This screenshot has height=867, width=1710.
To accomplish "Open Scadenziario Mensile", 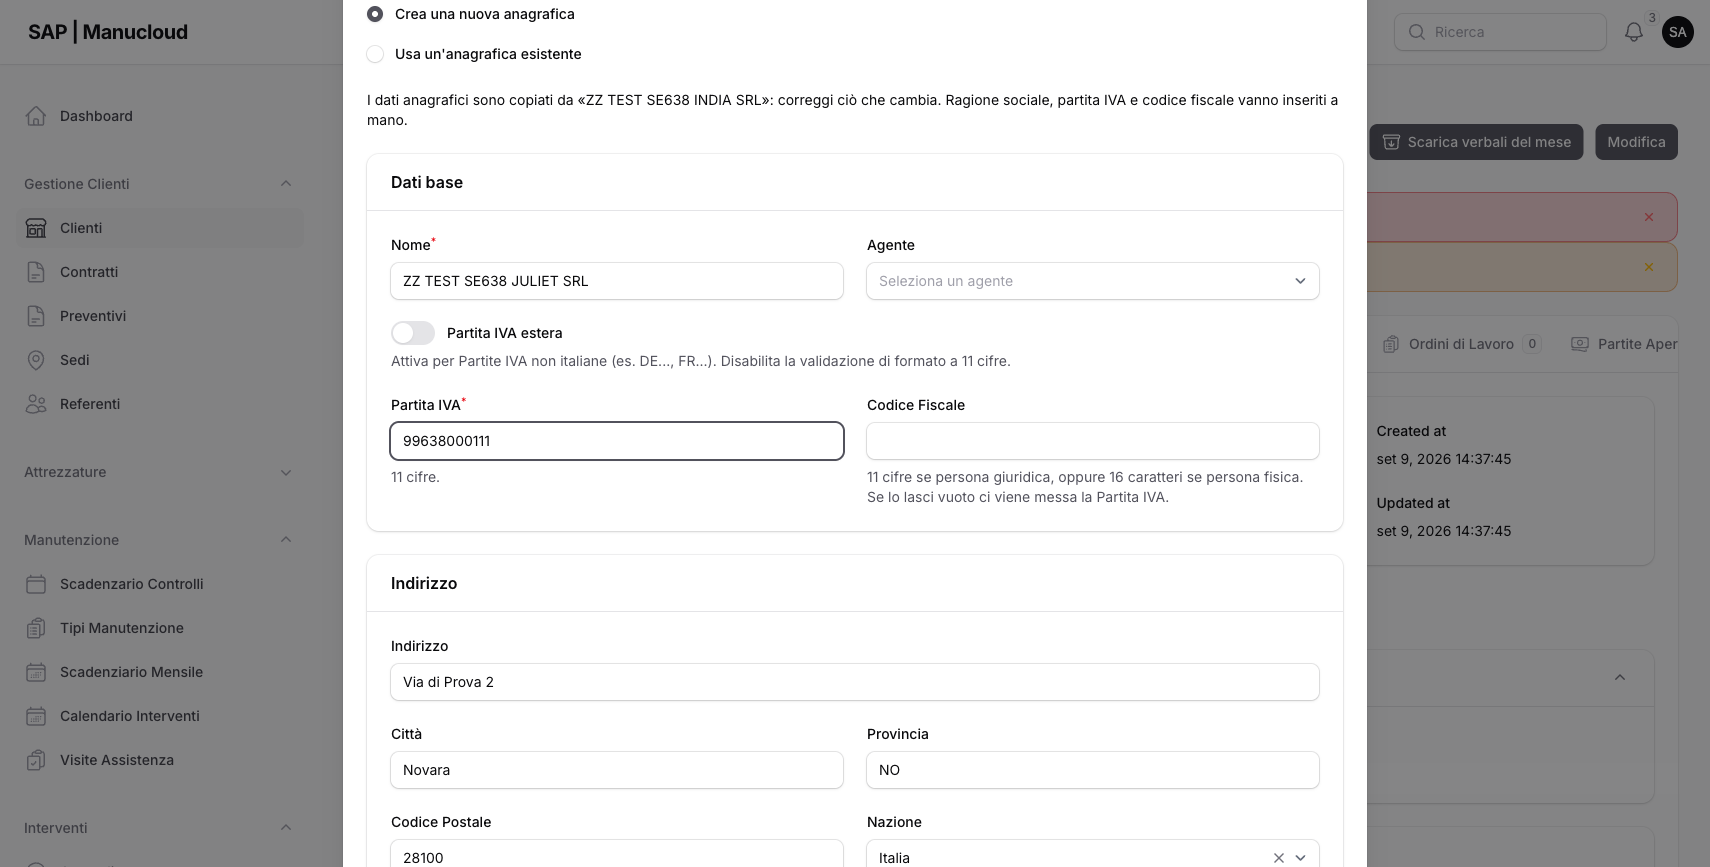I will pos(160,672).
